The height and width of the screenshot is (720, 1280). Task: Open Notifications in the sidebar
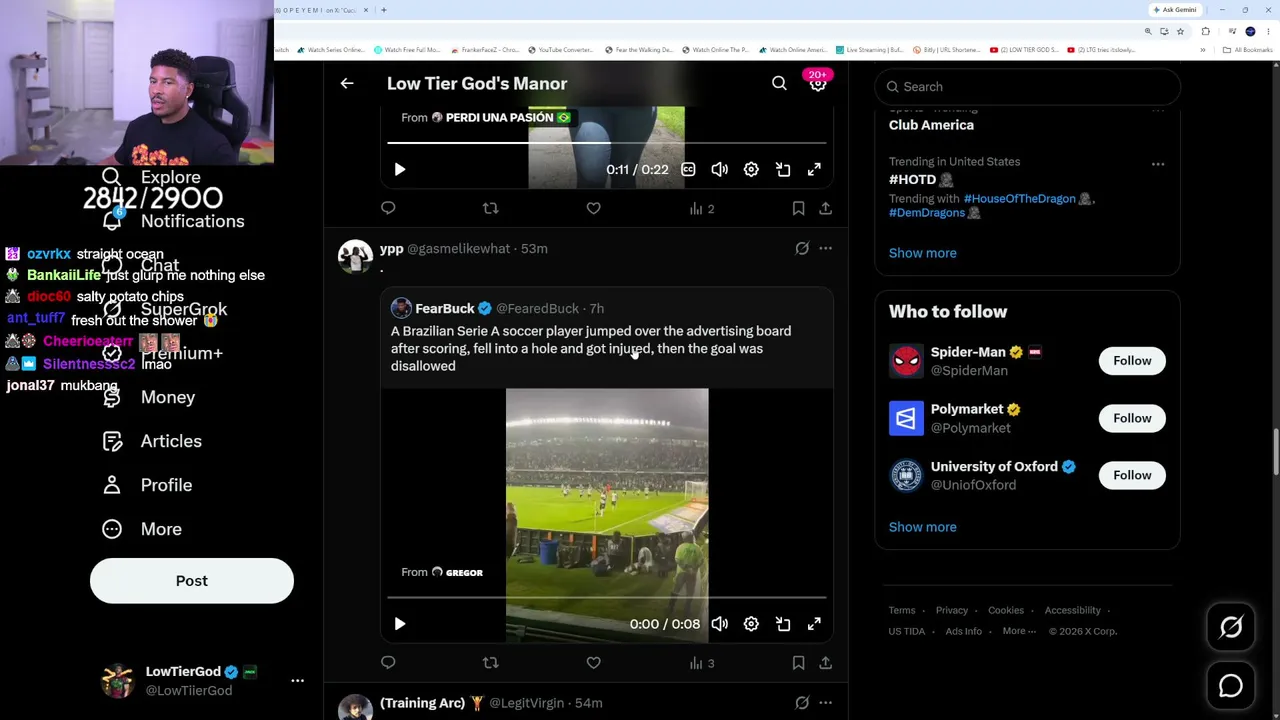pyautogui.click(x=173, y=221)
